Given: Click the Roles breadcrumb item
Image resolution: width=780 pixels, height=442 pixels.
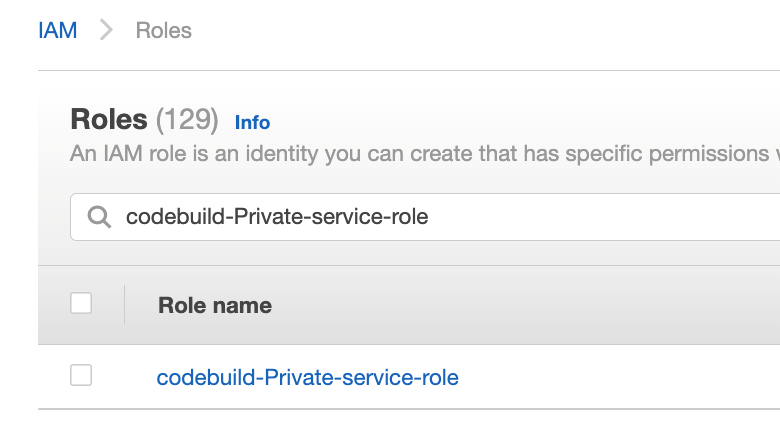Looking at the screenshot, I should tap(164, 30).
